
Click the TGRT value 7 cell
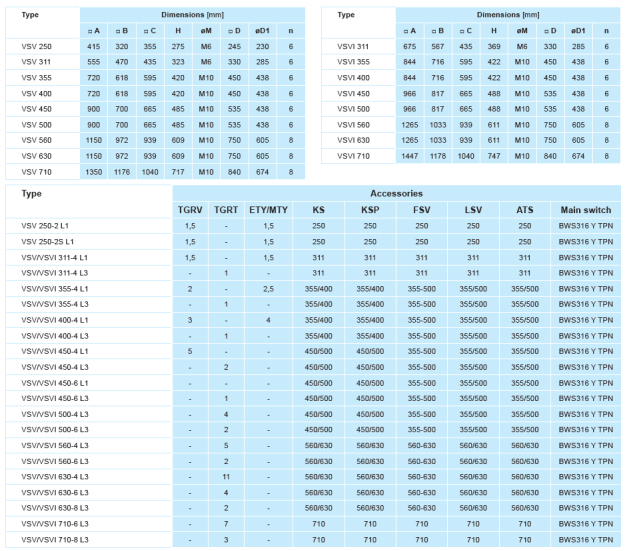click(x=226, y=524)
